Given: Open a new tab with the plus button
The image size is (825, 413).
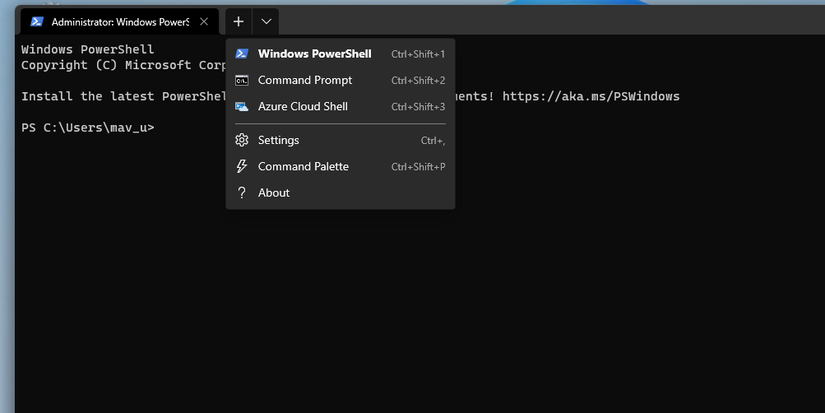Looking at the screenshot, I should [x=238, y=21].
